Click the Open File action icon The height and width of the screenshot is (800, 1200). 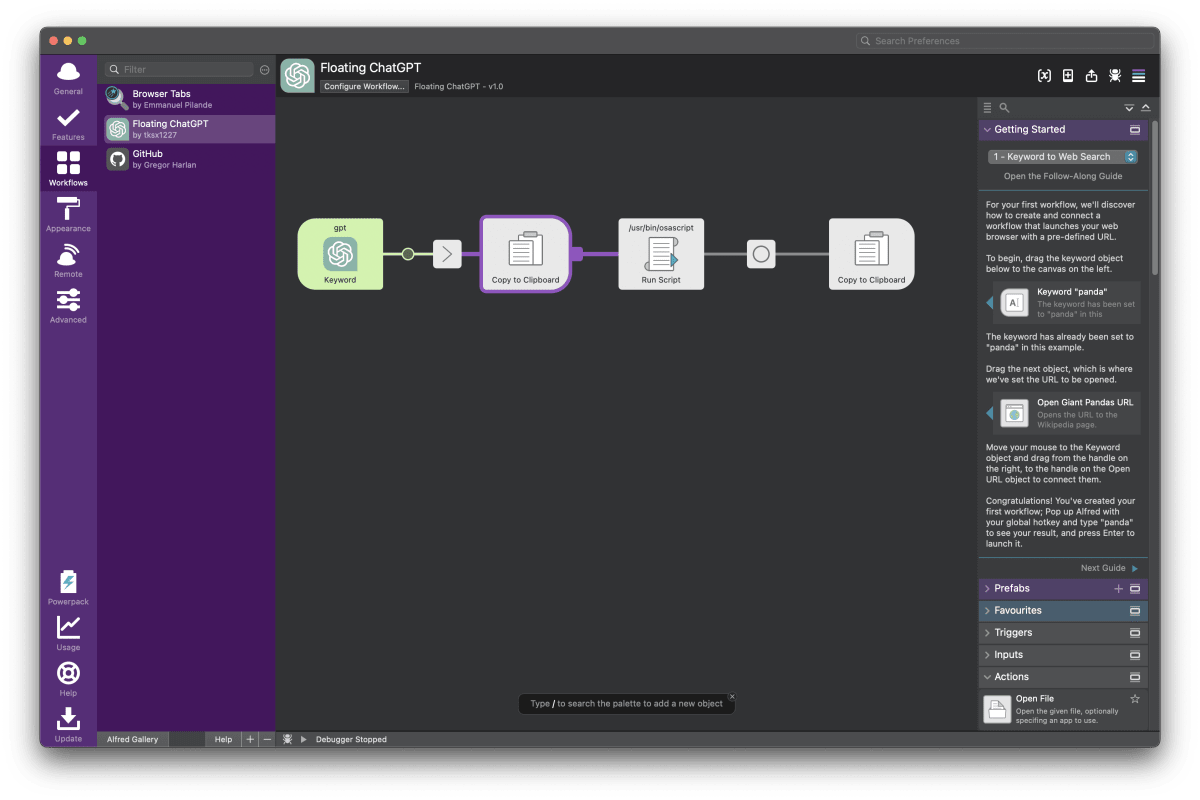[x=997, y=710]
